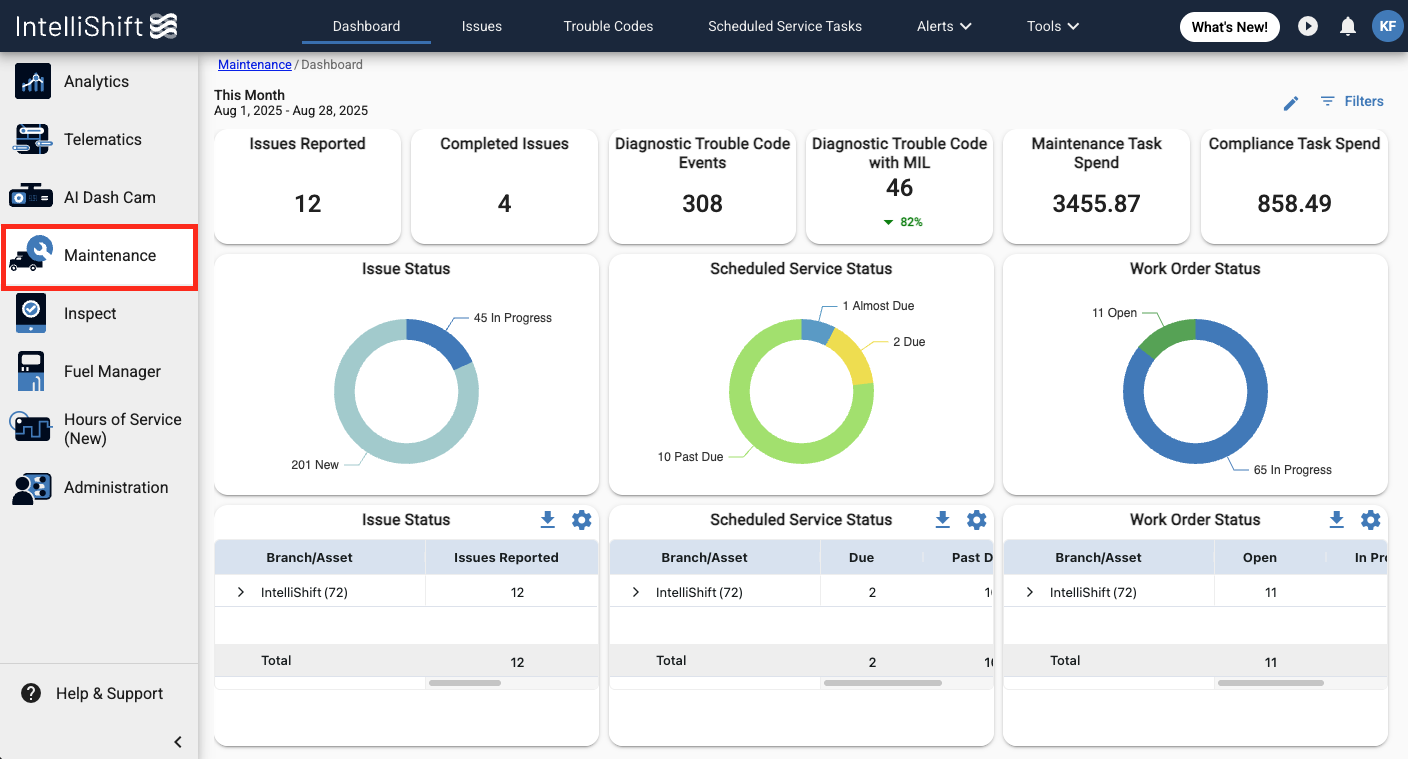1408x759 pixels.
Task: Expand IntelliShift (72) row in Issue Status table
Action: point(241,592)
